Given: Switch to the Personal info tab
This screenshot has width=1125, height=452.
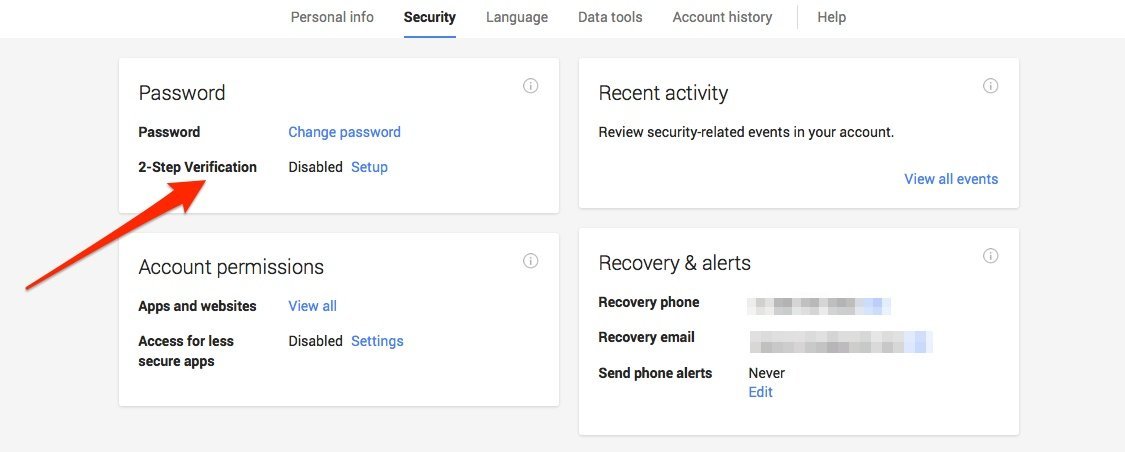Looking at the screenshot, I should [x=332, y=17].
